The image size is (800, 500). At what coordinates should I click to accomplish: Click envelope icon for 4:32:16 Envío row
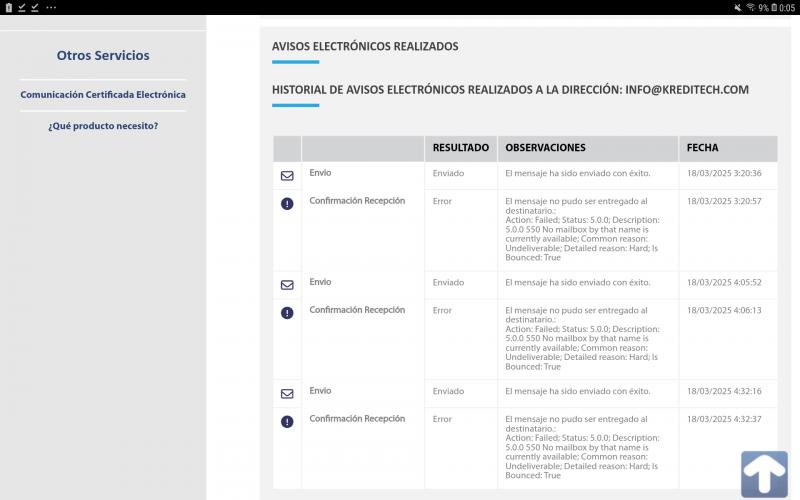(287, 393)
